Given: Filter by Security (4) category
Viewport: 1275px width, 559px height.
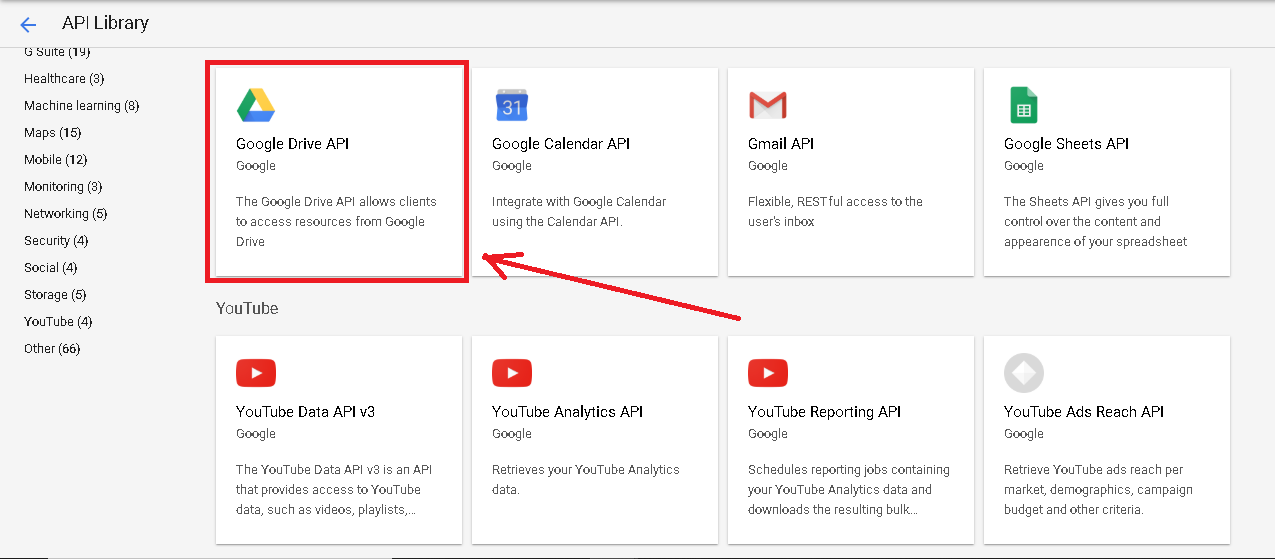Looking at the screenshot, I should (56, 241).
